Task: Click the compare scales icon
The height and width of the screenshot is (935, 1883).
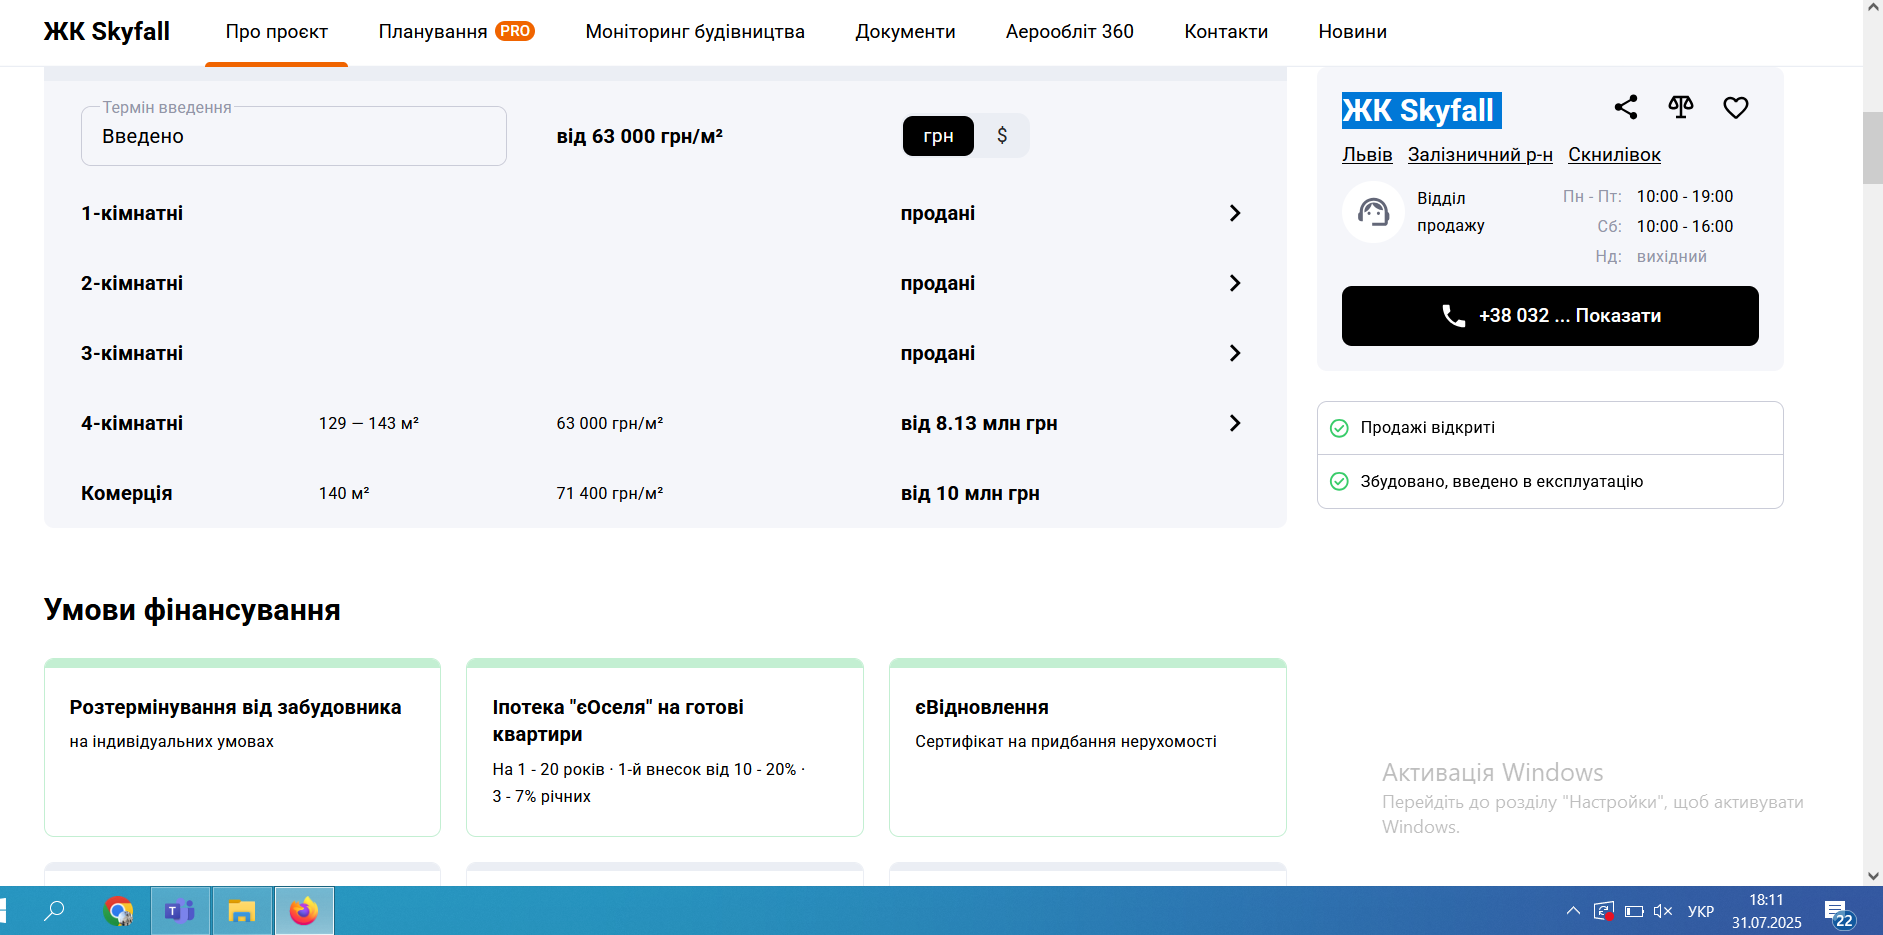Action: [1681, 107]
